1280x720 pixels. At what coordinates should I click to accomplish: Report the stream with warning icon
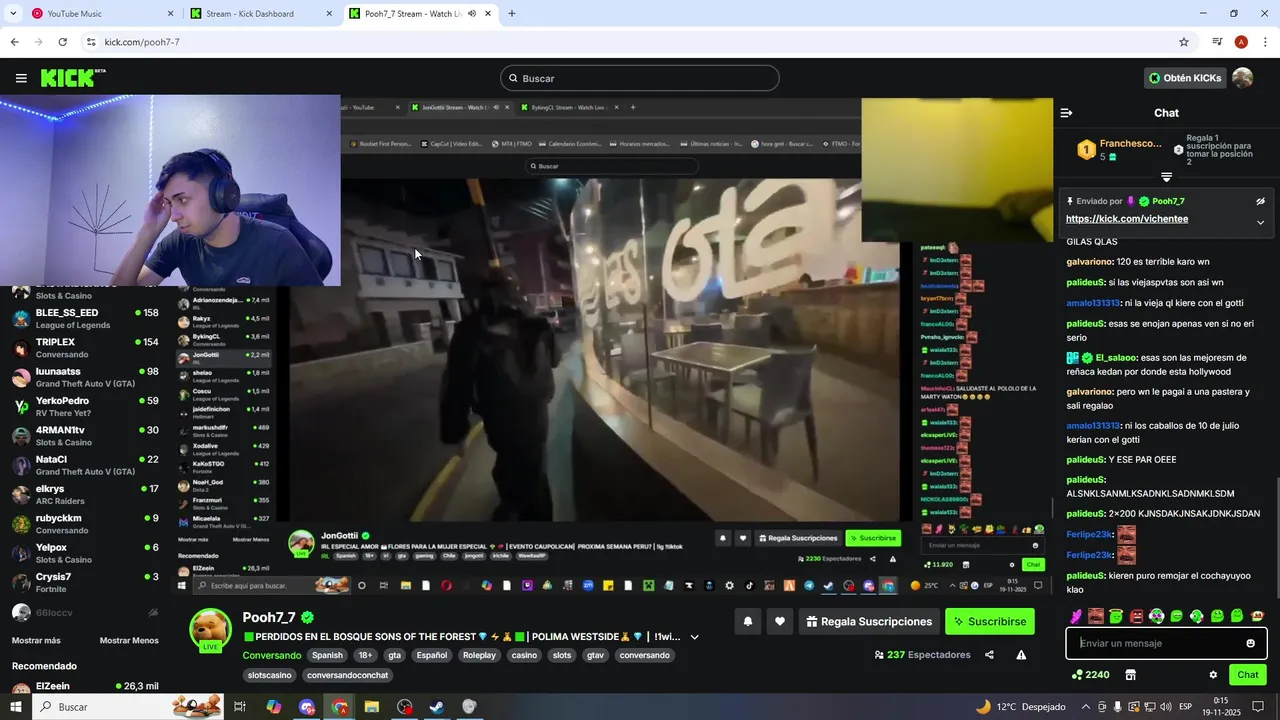[x=1021, y=655]
